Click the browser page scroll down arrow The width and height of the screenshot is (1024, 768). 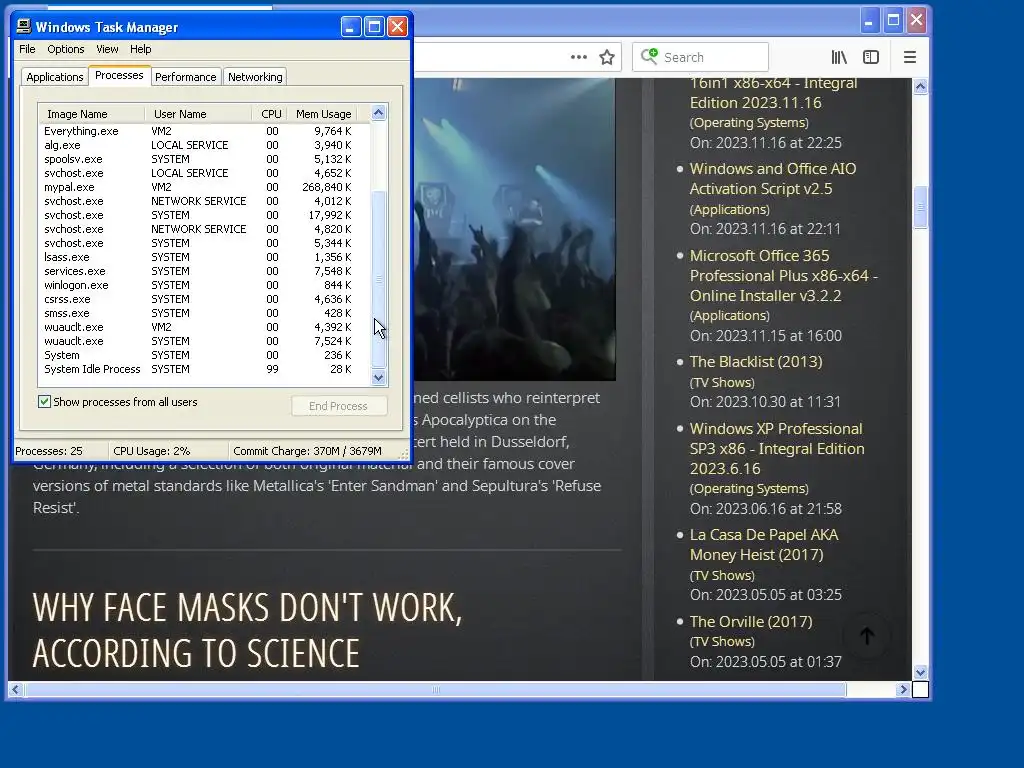(920, 672)
